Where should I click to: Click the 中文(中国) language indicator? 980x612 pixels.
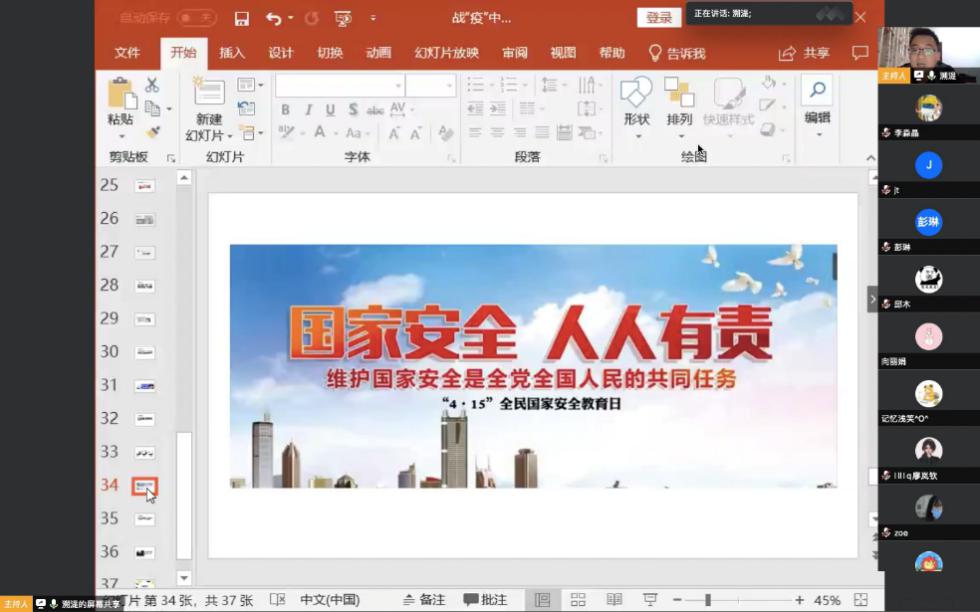click(x=330, y=600)
